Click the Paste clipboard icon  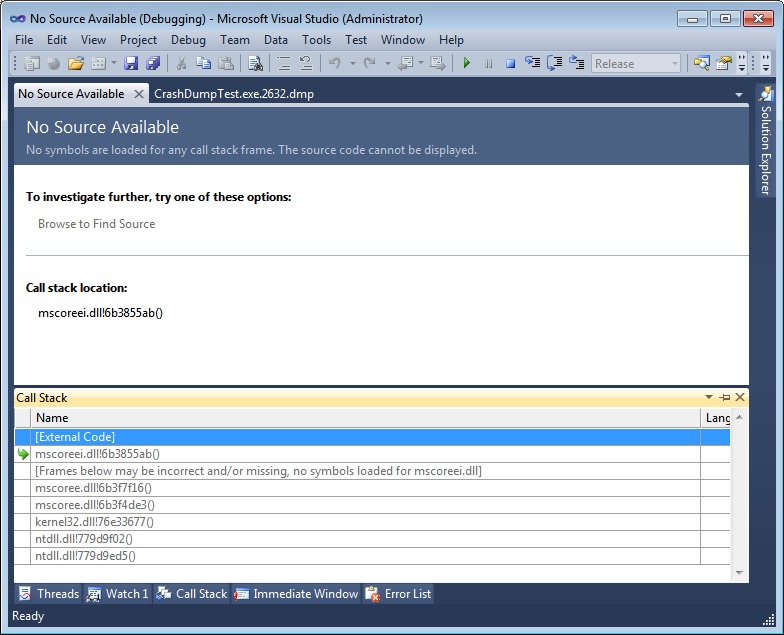[226, 64]
